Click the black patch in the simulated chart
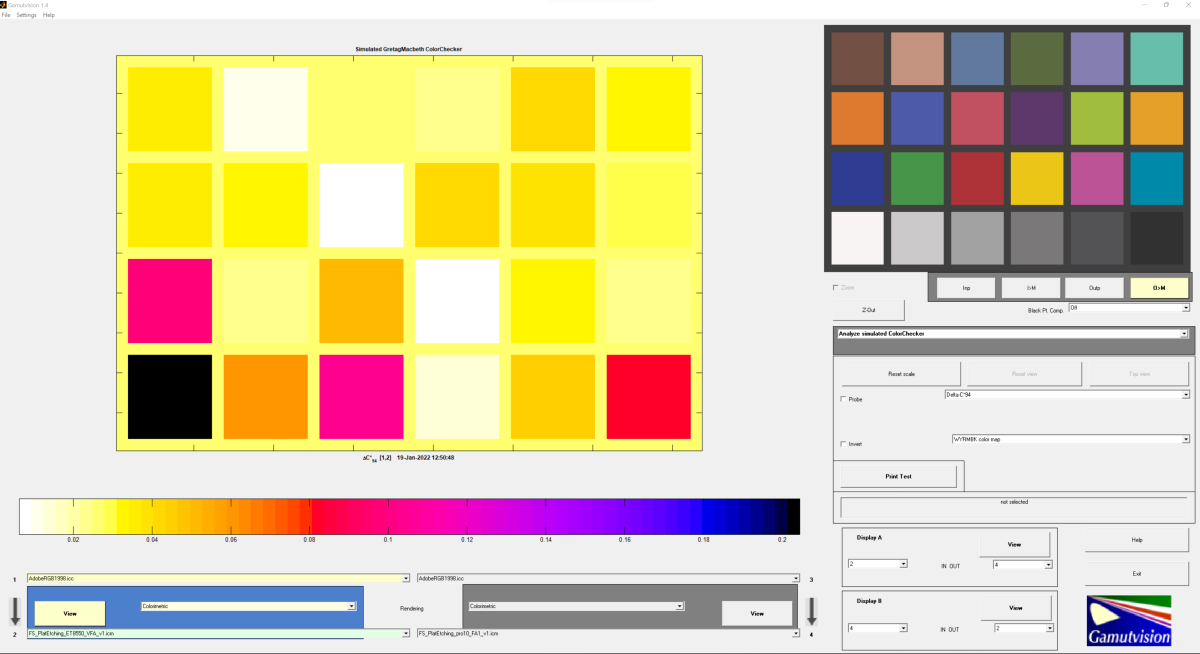This screenshot has width=1200, height=654. click(x=169, y=396)
